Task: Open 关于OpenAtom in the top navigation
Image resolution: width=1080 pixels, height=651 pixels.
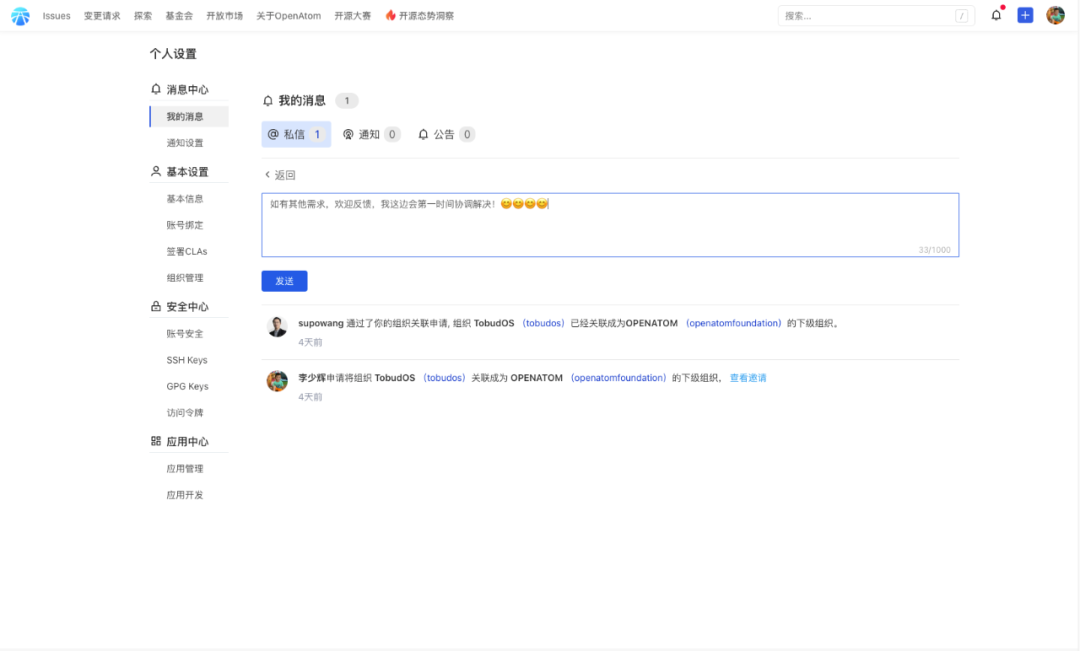Action: pyautogui.click(x=289, y=16)
